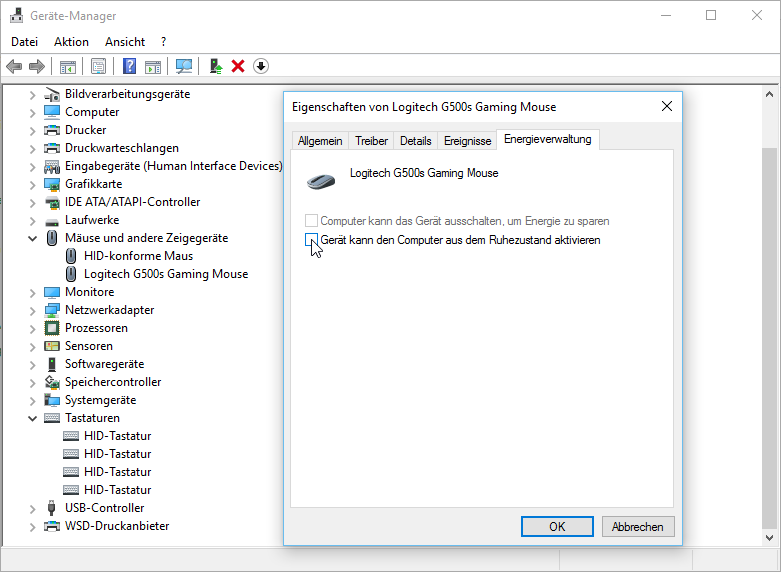Click the USB-Controller plug icon
The image size is (781, 572).
click(x=51, y=508)
